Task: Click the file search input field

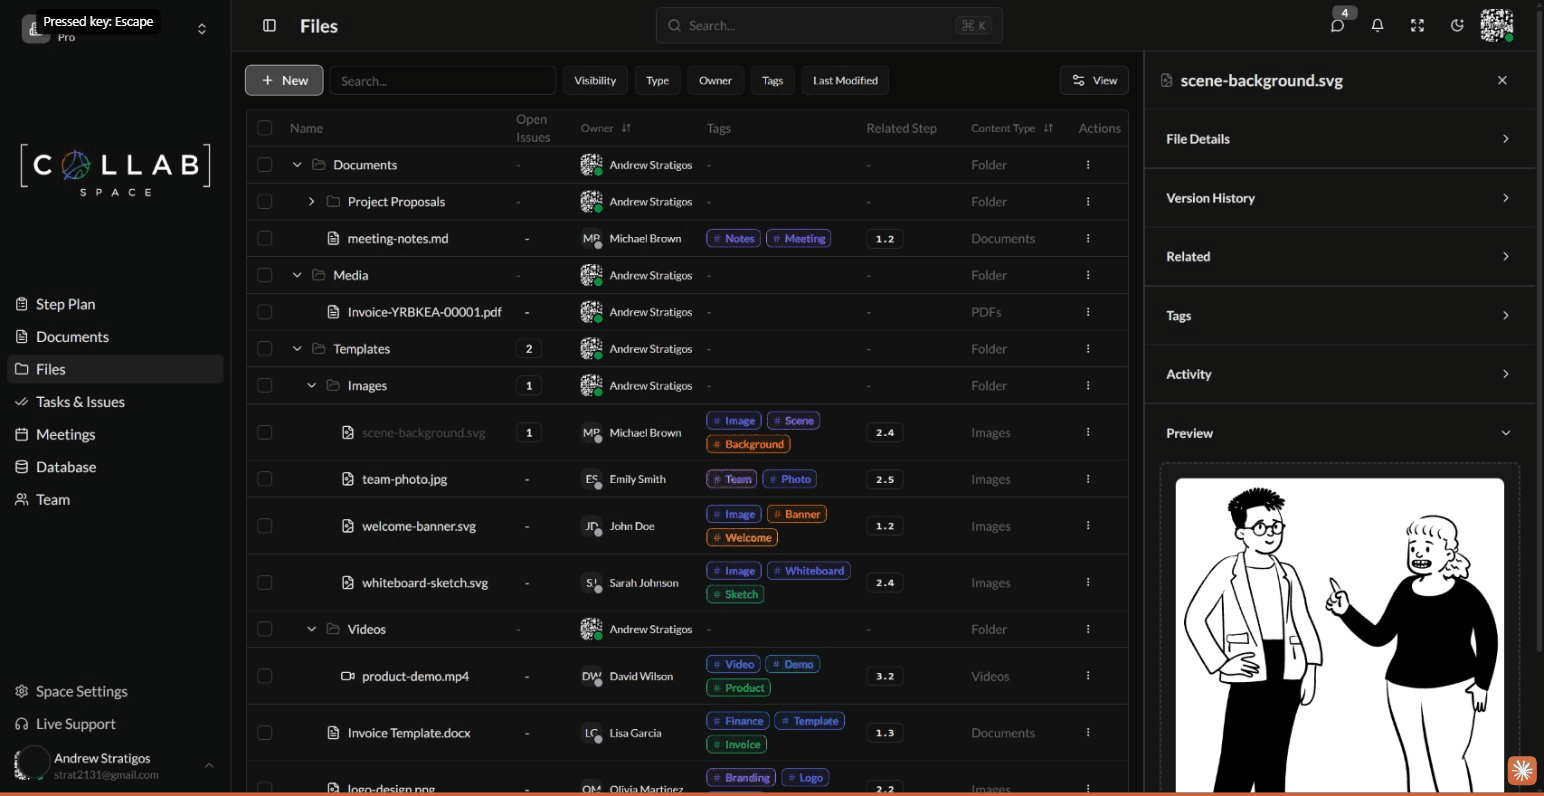Action: (x=442, y=80)
